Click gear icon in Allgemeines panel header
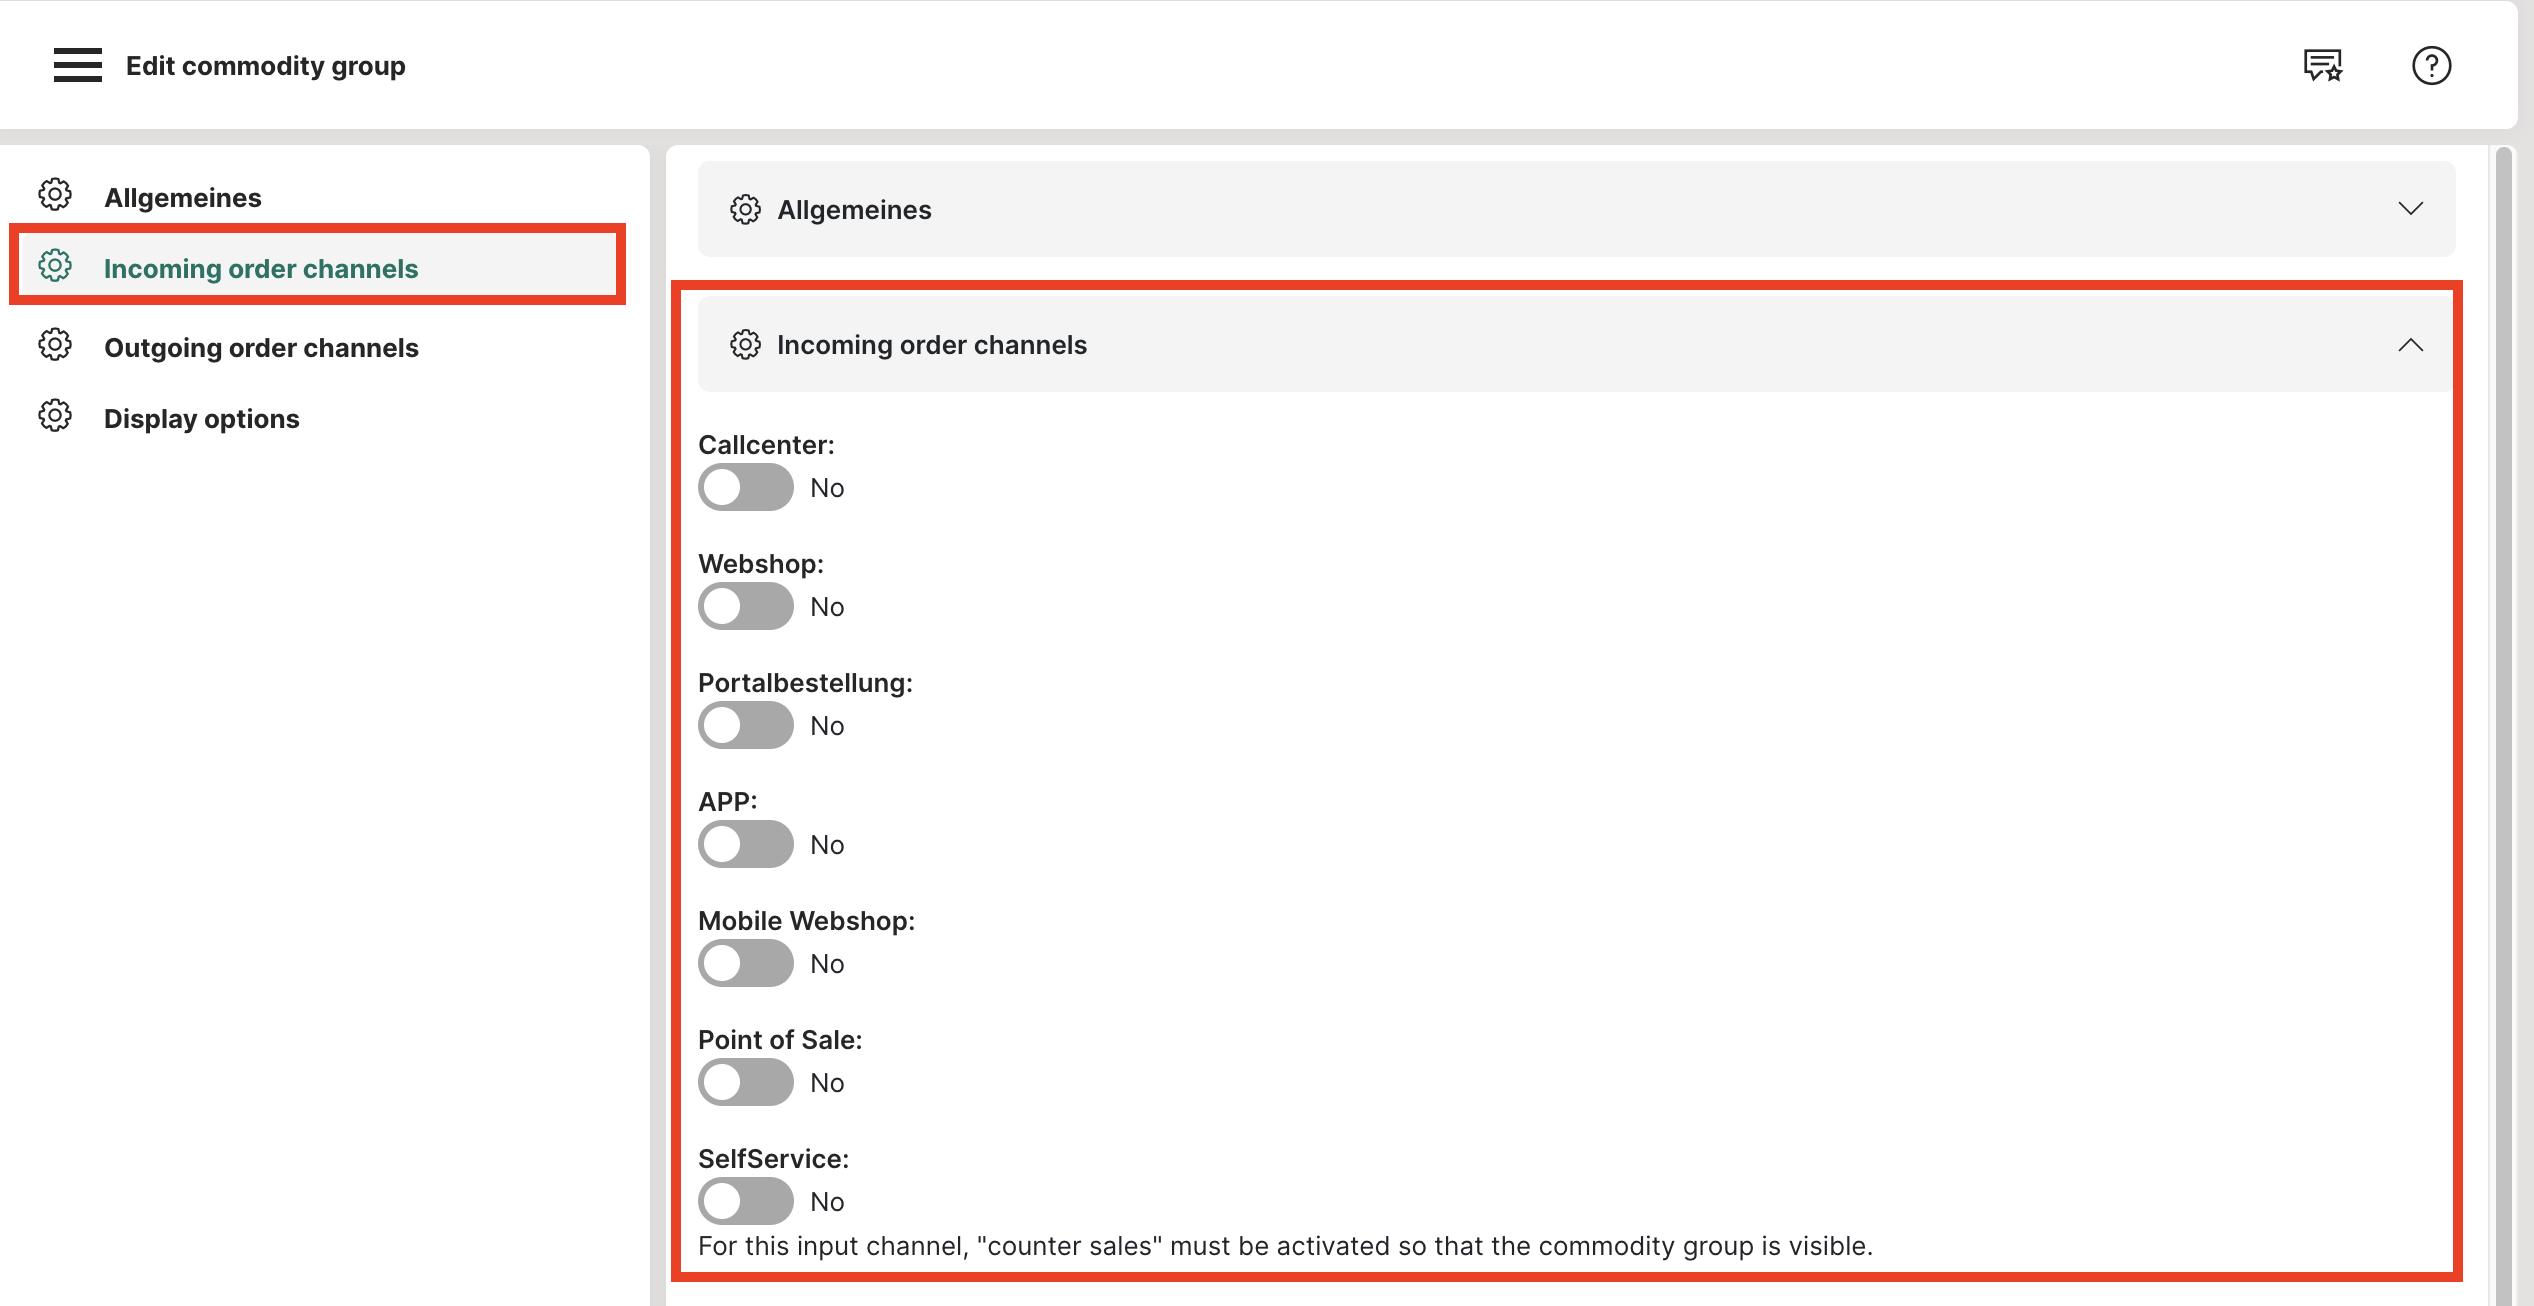This screenshot has height=1306, width=2534. pyautogui.click(x=745, y=209)
